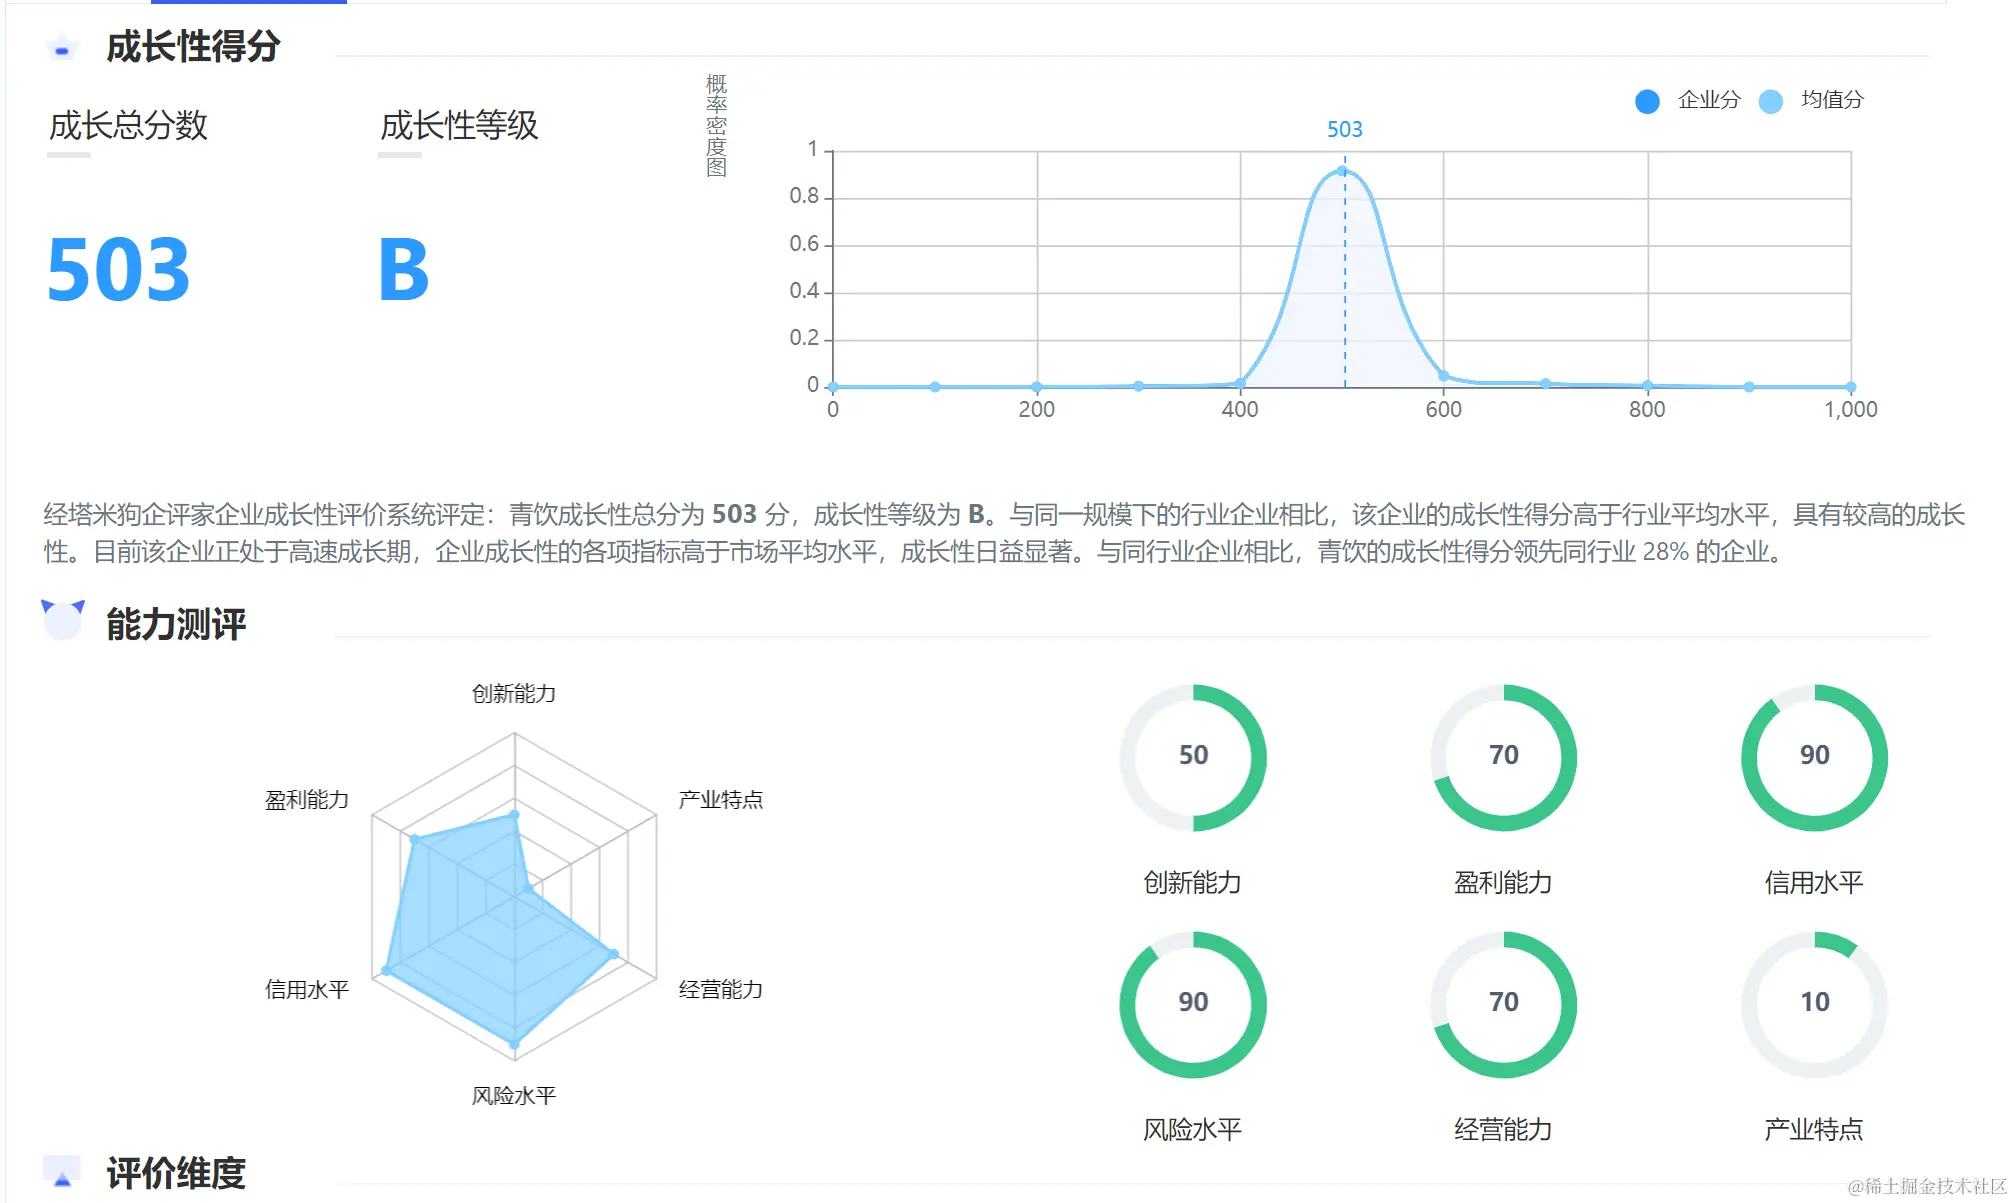Click the 创新能力 label atop the radar chart

pos(513,693)
